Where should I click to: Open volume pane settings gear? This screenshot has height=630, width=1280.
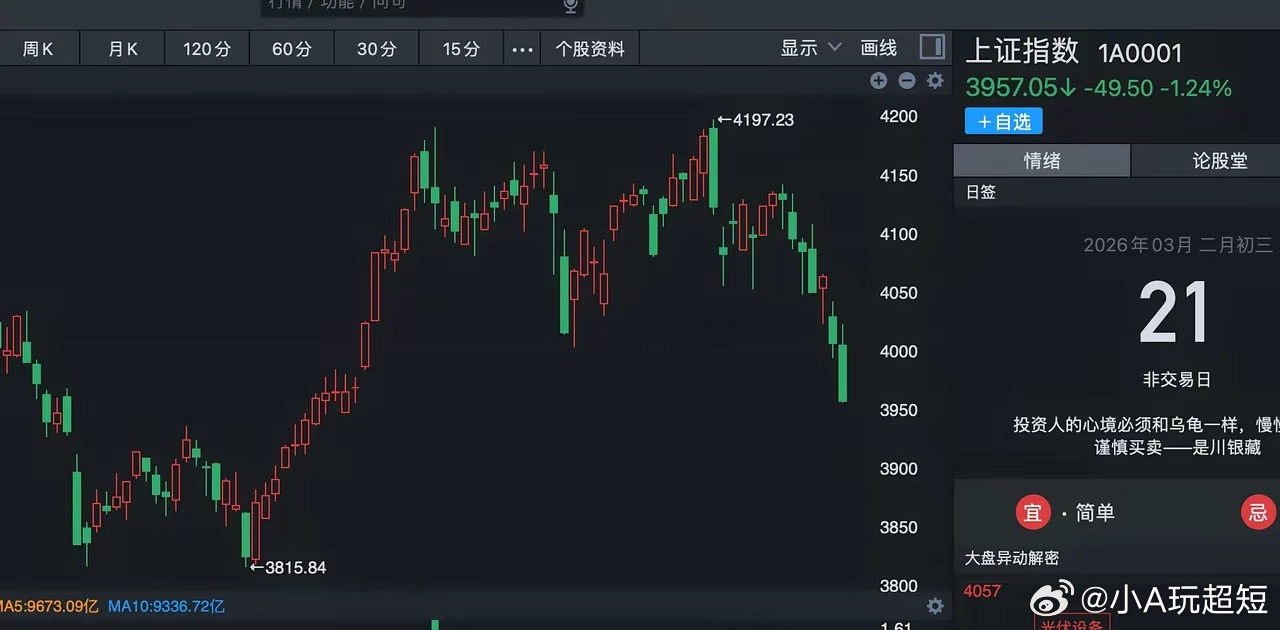pos(935,607)
